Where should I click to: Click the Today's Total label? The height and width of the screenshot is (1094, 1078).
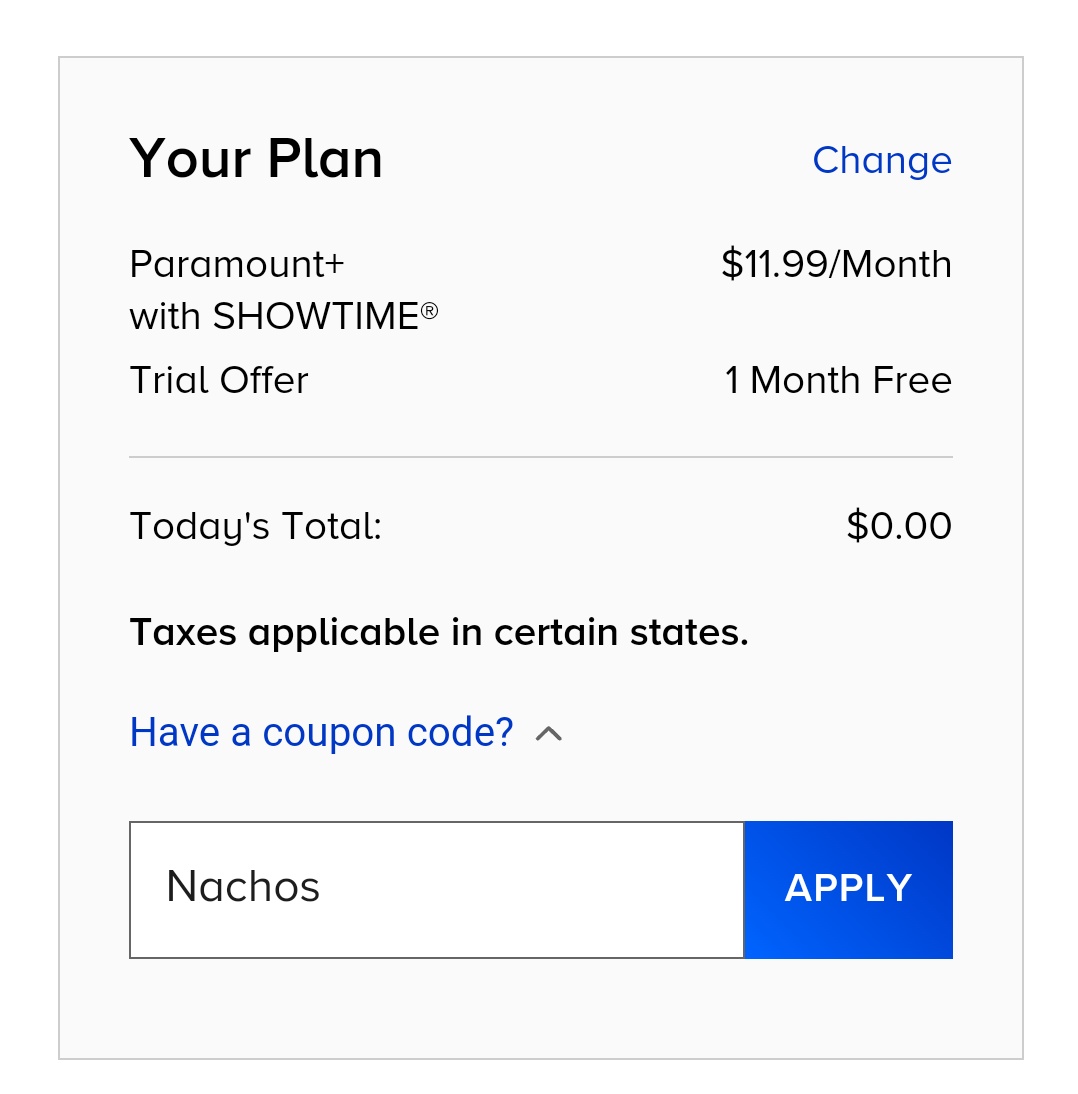point(256,526)
